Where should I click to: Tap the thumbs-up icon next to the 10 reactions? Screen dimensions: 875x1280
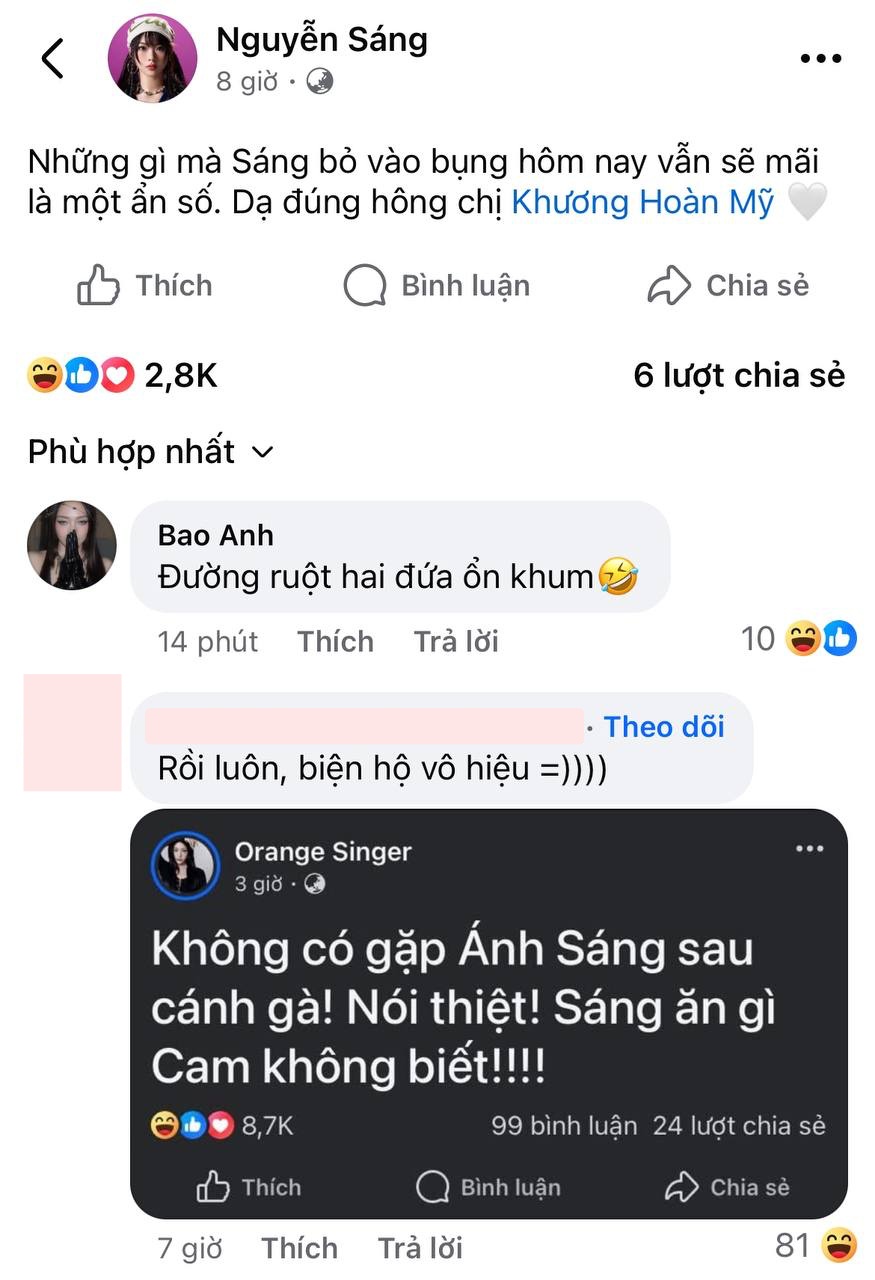(838, 638)
